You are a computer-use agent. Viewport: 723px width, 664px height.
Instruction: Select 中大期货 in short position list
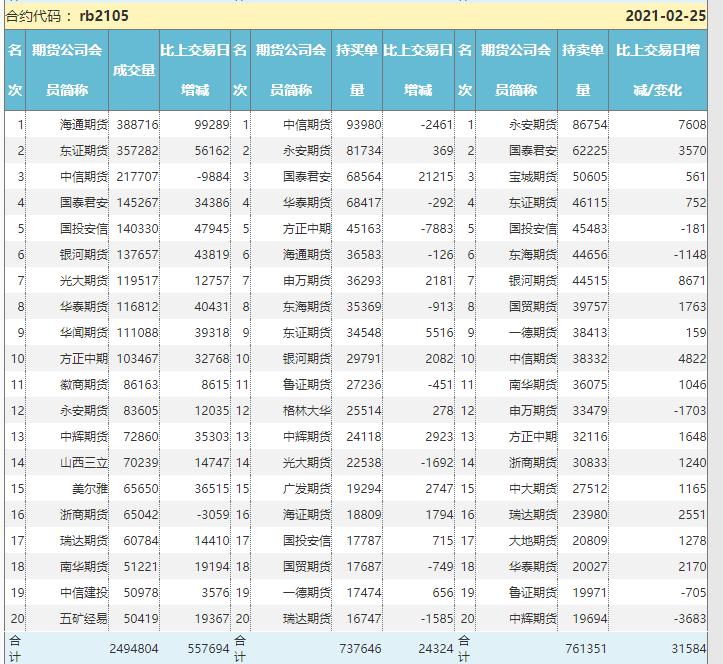click(x=533, y=488)
